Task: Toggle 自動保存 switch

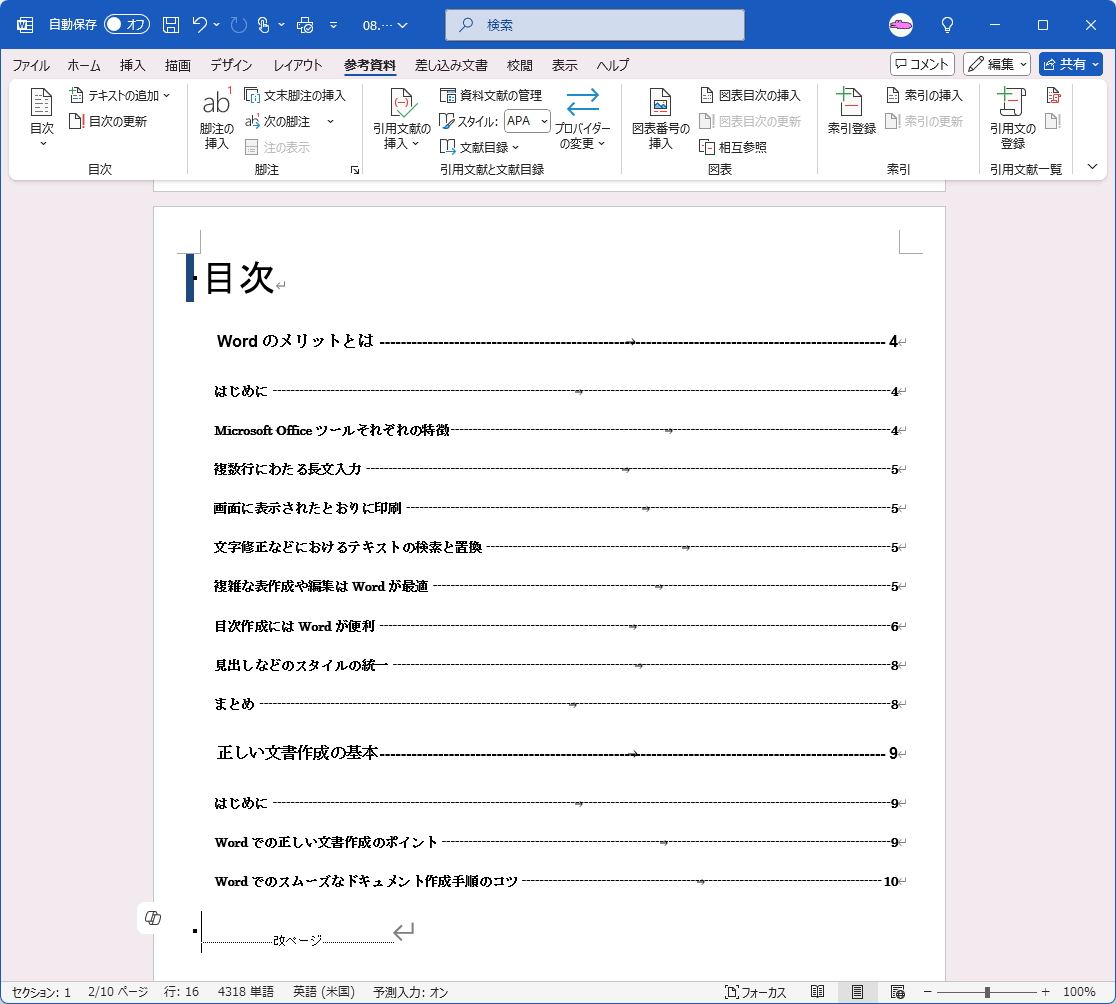Action: click(127, 25)
